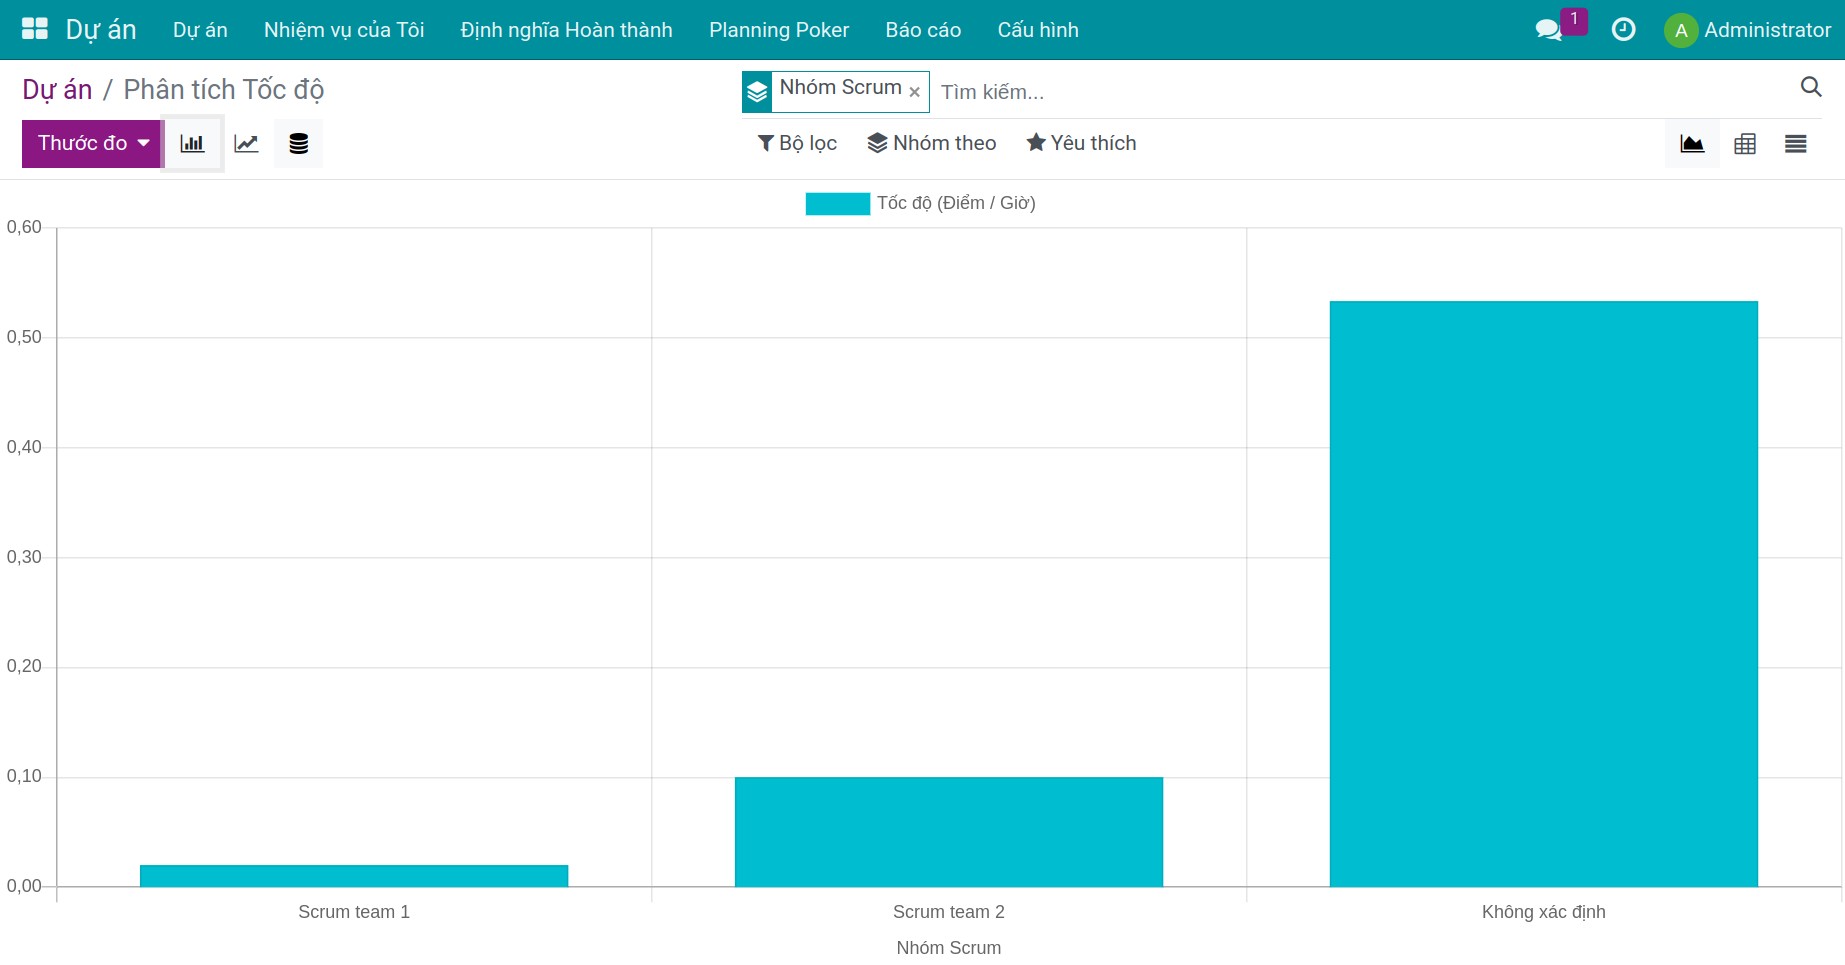The image size is (1845, 965).
Task: Click the Scrum team 1 bar
Action: pos(354,876)
